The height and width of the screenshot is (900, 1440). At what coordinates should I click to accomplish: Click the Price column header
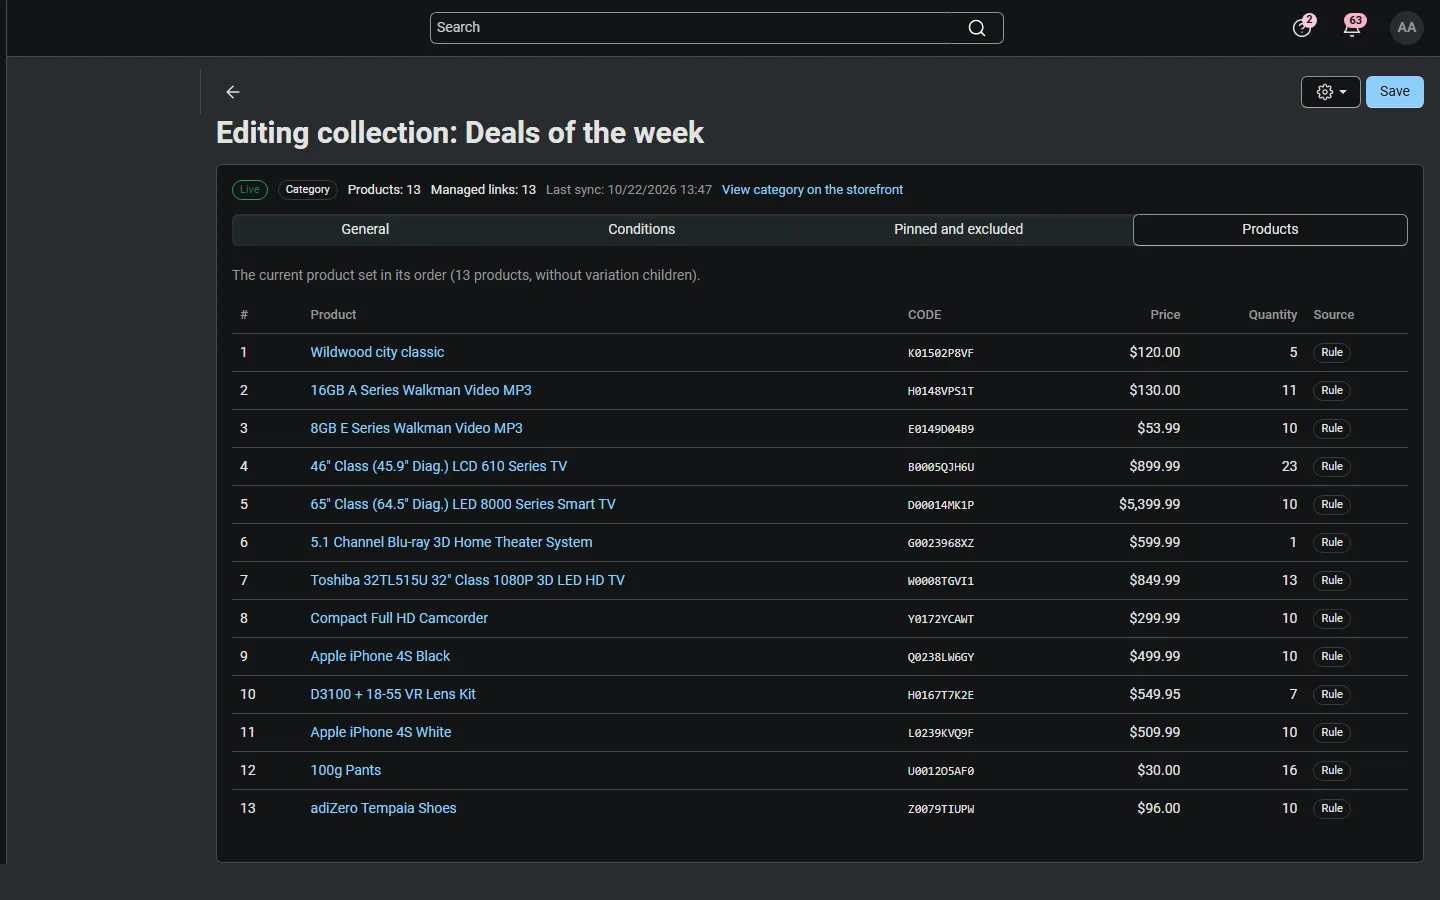(1165, 315)
